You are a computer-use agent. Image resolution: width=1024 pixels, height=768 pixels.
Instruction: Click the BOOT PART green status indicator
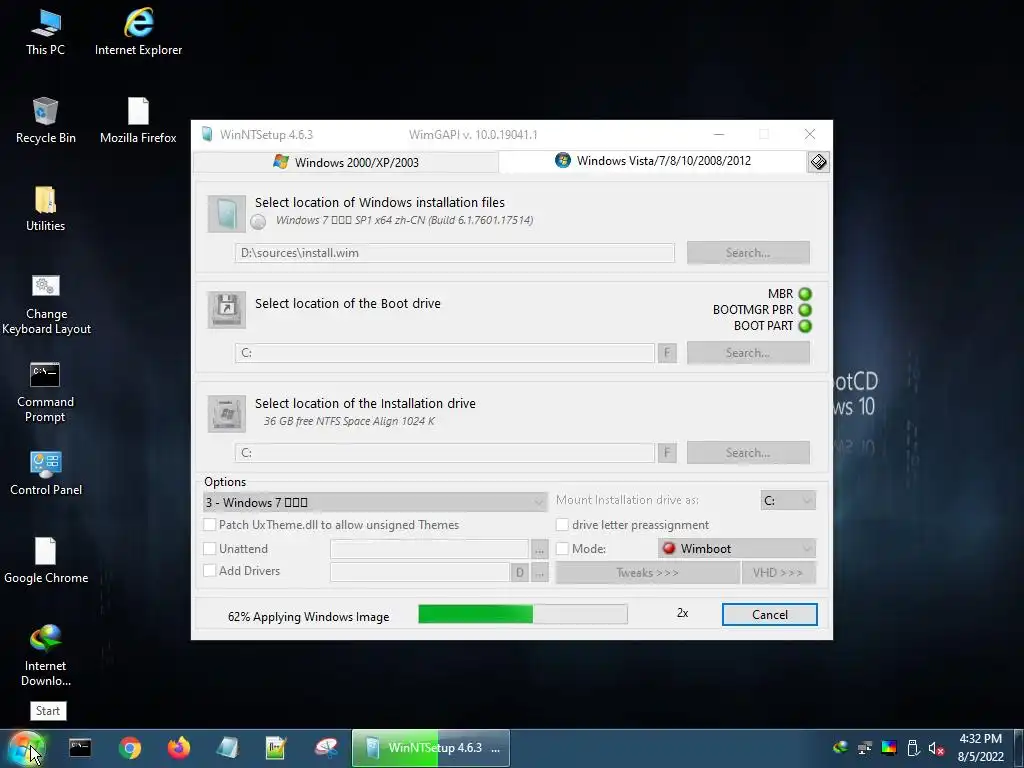(805, 326)
